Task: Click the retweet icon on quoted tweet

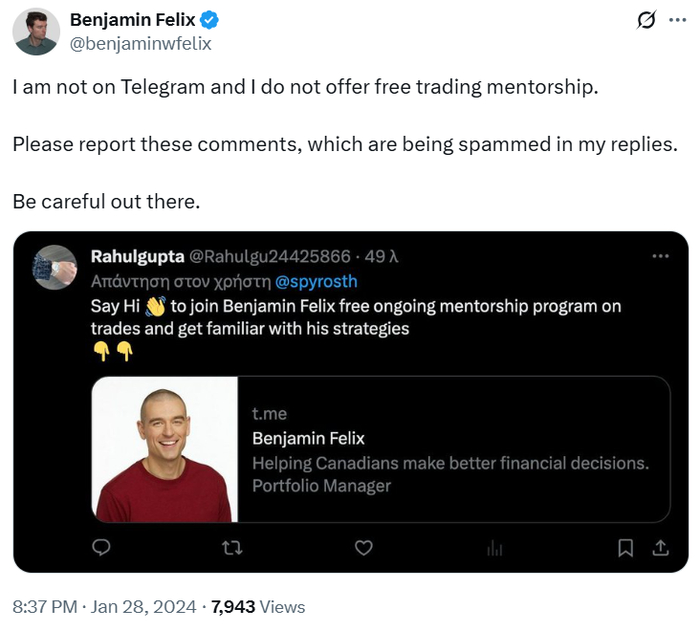Action: click(232, 547)
